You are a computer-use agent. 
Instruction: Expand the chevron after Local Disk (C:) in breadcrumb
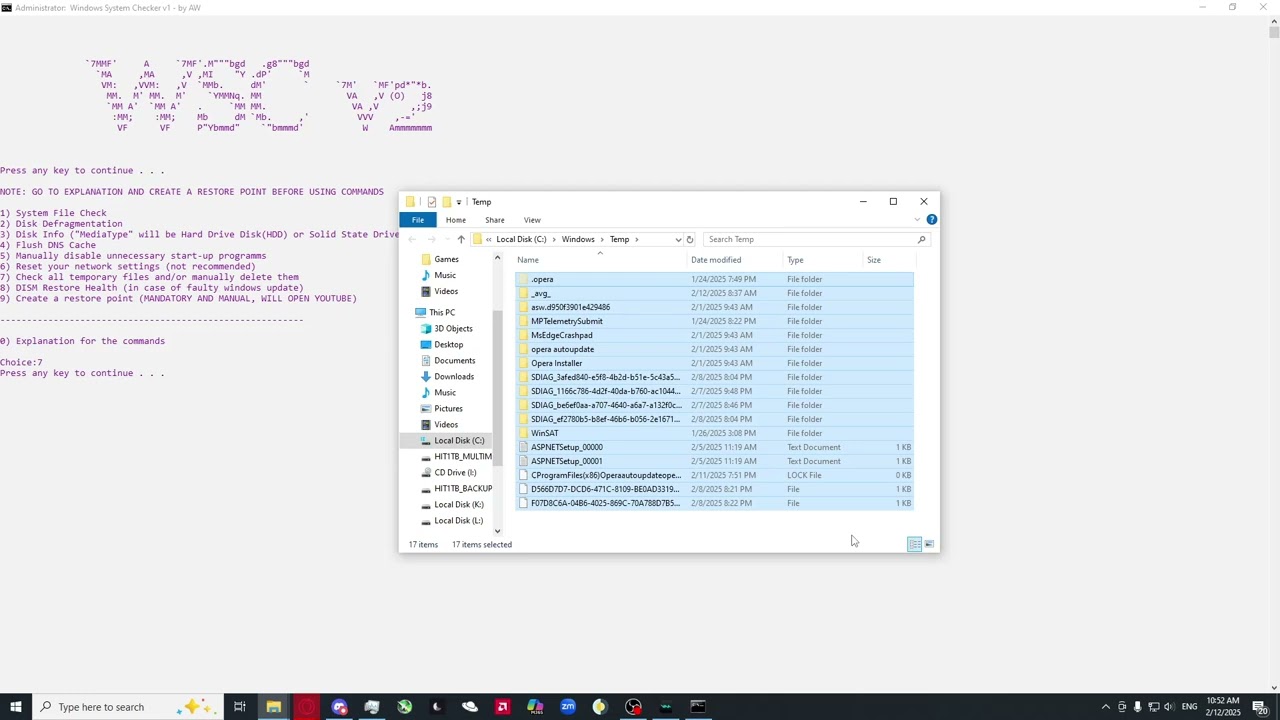[x=554, y=239]
